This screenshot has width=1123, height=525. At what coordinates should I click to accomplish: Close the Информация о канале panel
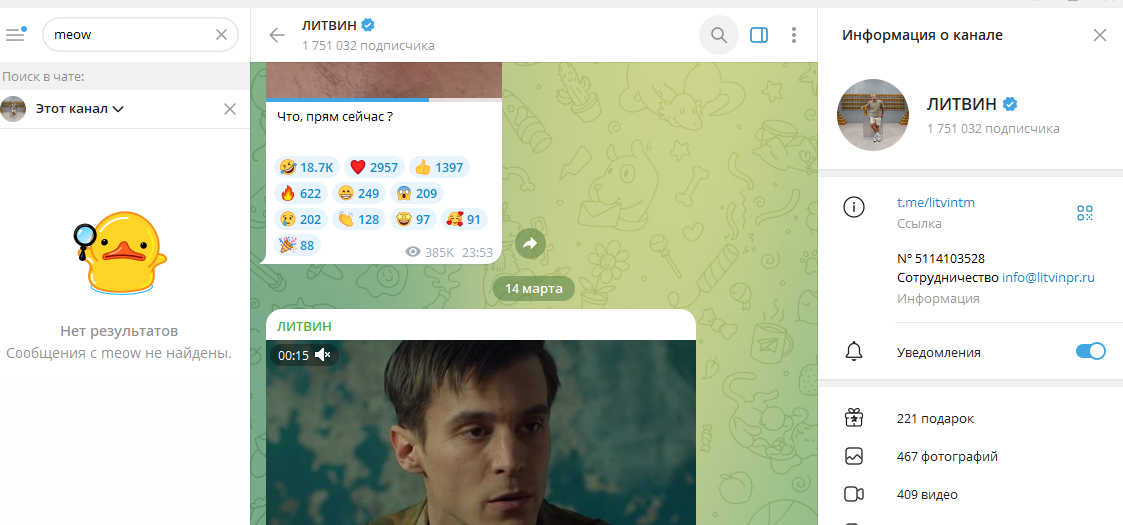pyautogui.click(x=1099, y=35)
